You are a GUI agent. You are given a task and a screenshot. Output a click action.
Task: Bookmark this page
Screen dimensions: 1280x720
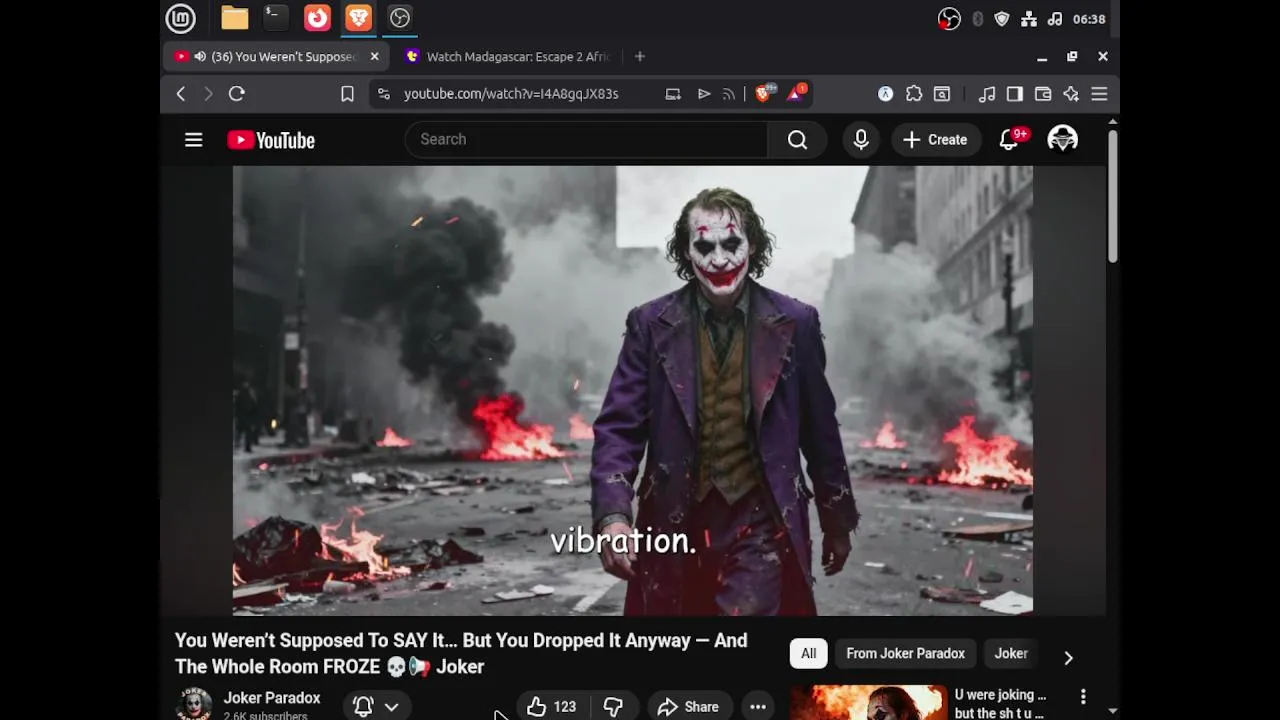pos(347,94)
